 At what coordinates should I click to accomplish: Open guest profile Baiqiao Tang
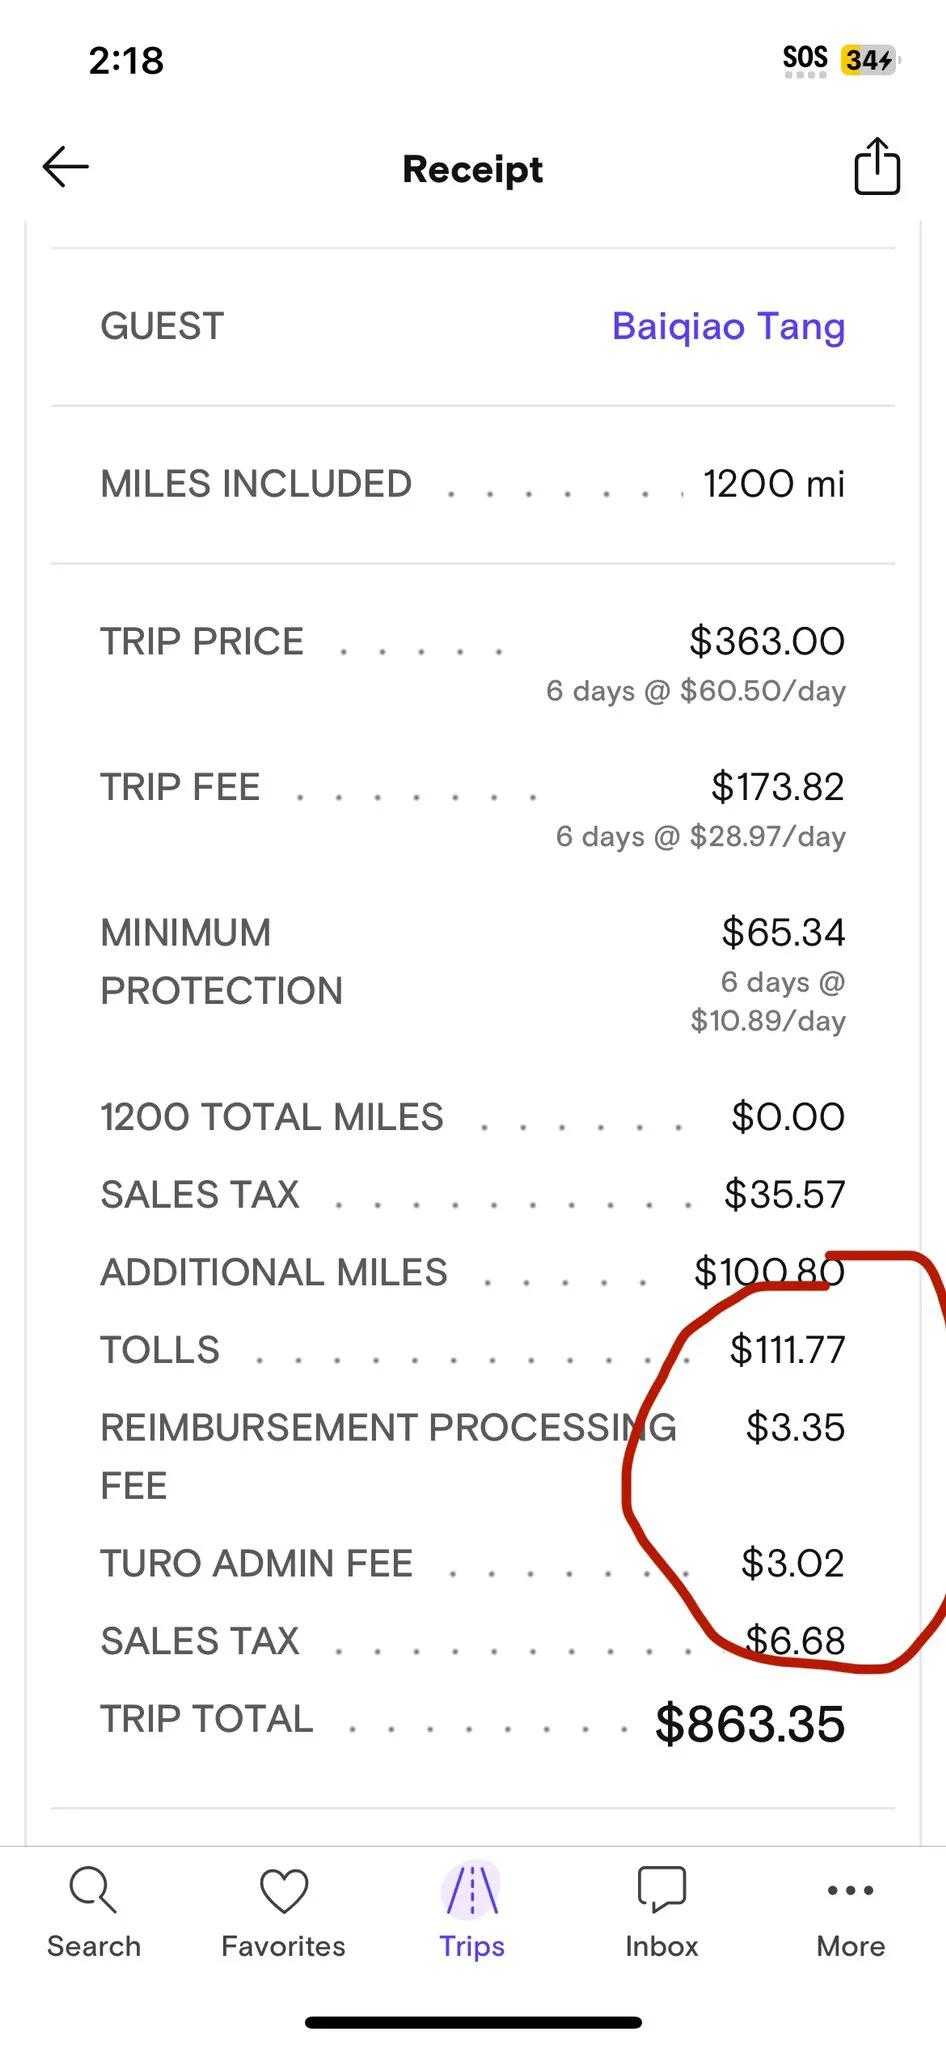coord(728,327)
